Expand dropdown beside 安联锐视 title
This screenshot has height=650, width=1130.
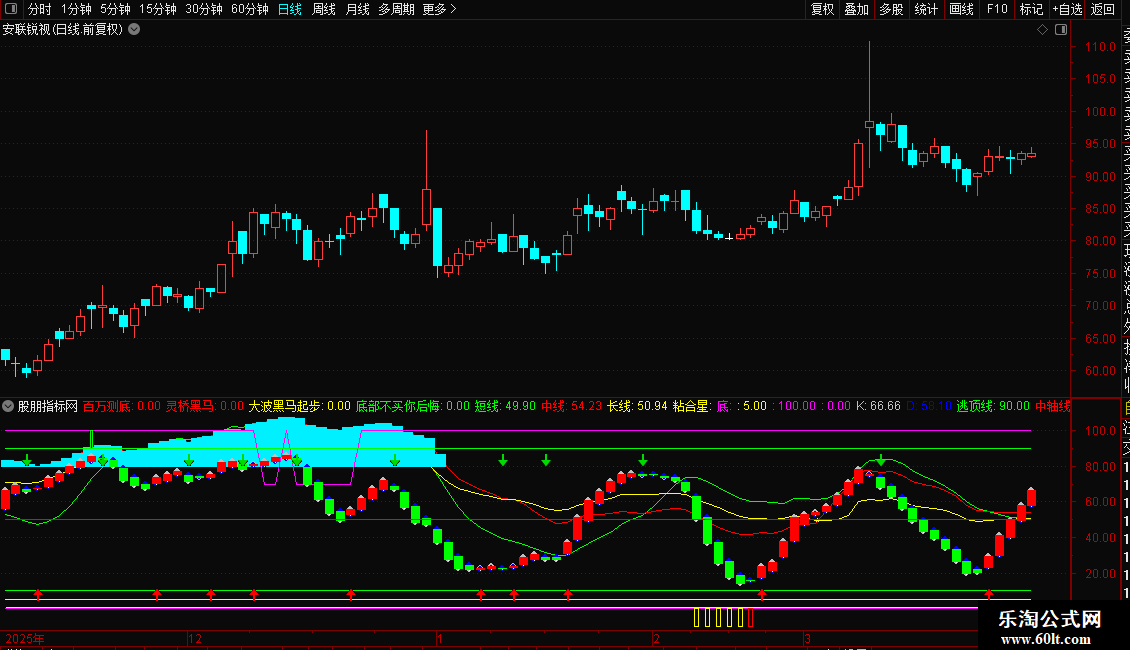[x=134, y=30]
